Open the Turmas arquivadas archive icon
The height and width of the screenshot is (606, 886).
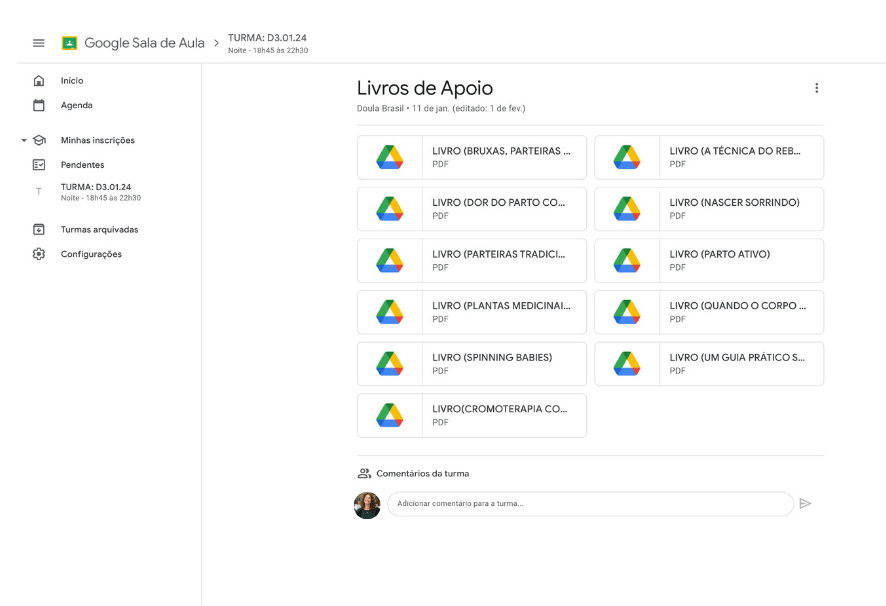click(x=39, y=229)
